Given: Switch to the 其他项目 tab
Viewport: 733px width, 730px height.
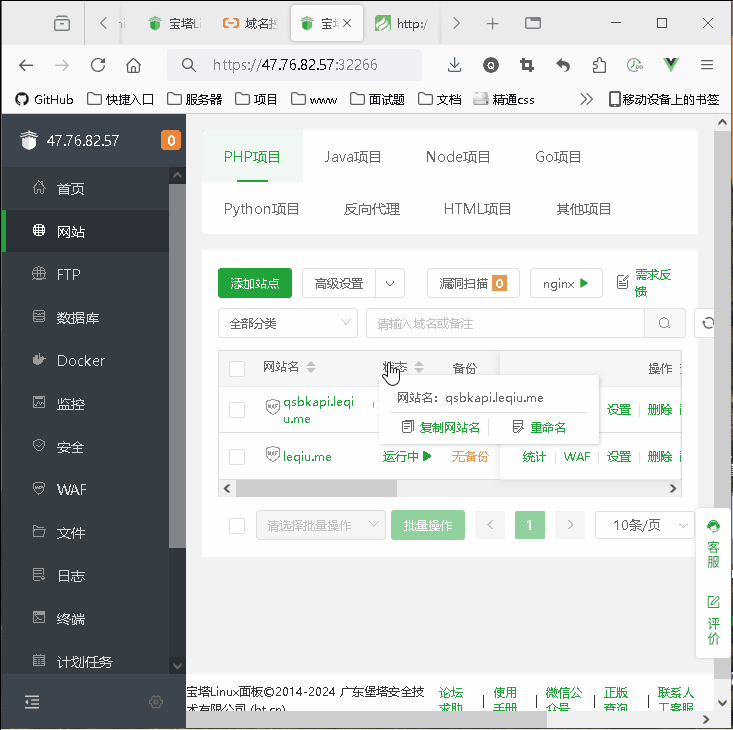Looking at the screenshot, I should tap(583, 209).
